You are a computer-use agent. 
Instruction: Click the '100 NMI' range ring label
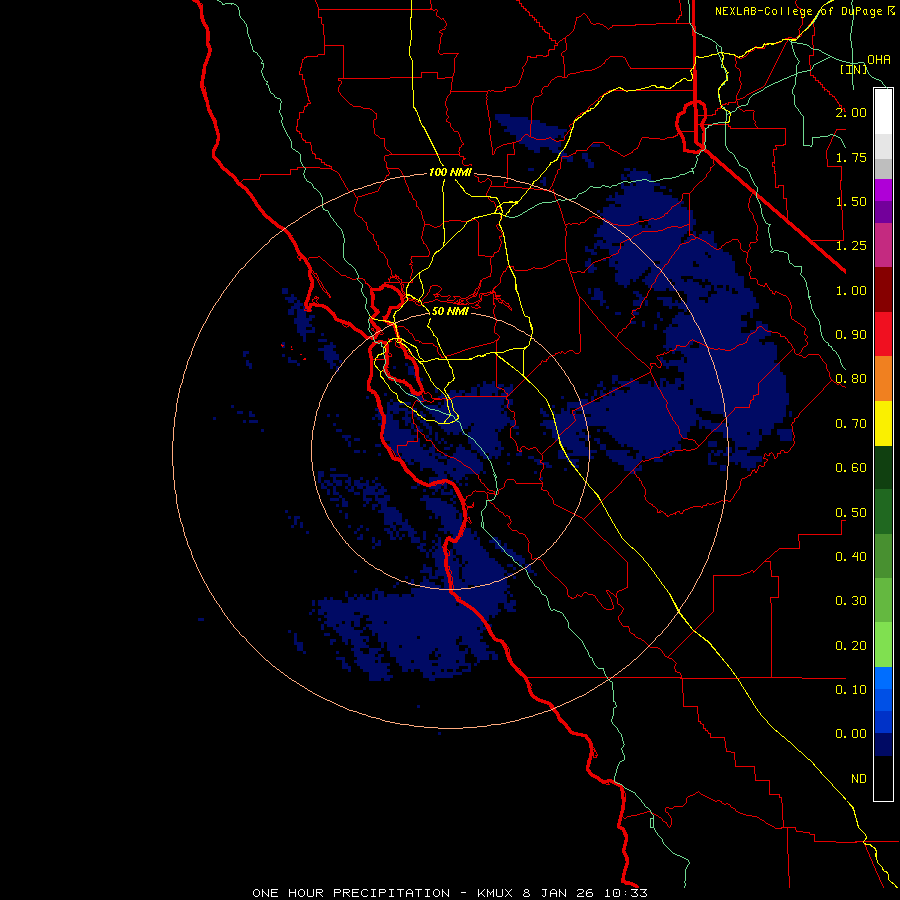[x=450, y=172]
